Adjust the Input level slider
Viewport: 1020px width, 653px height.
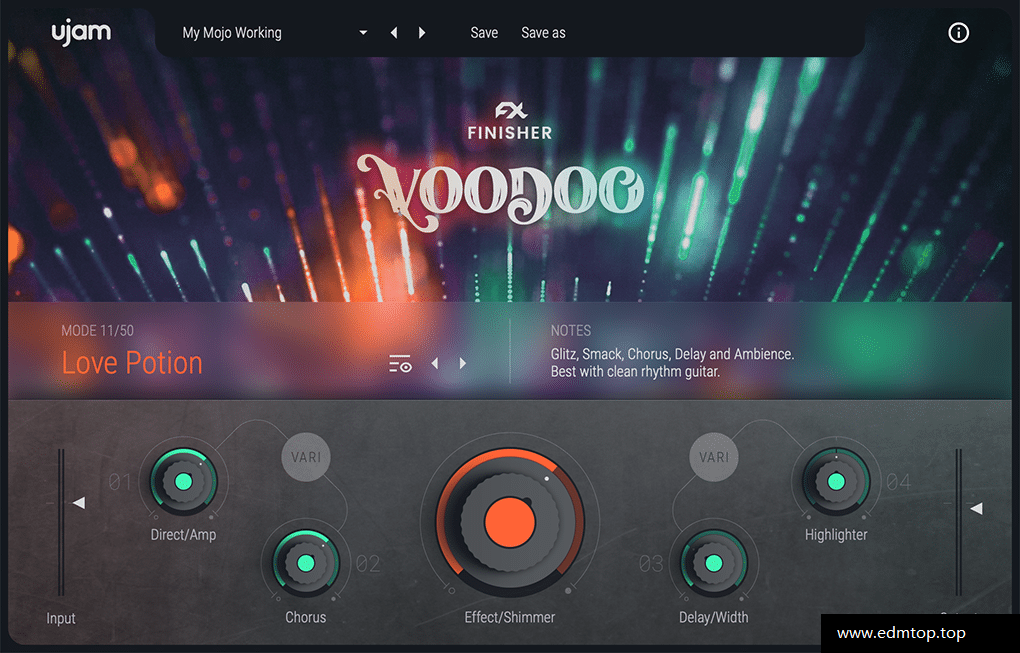[x=60, y=520]
